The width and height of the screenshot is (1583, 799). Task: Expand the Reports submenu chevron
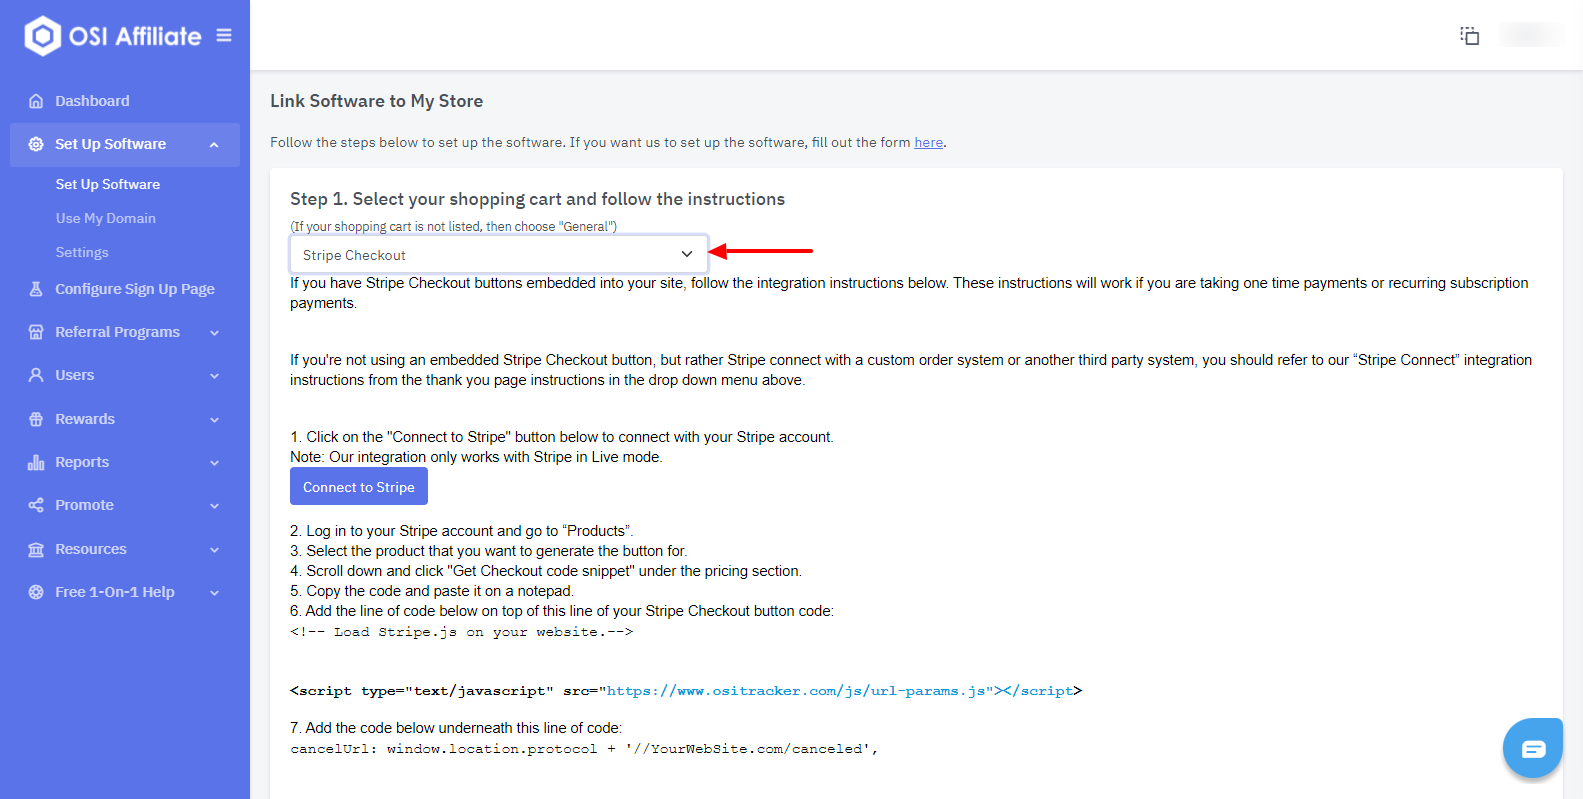[214, 463]
